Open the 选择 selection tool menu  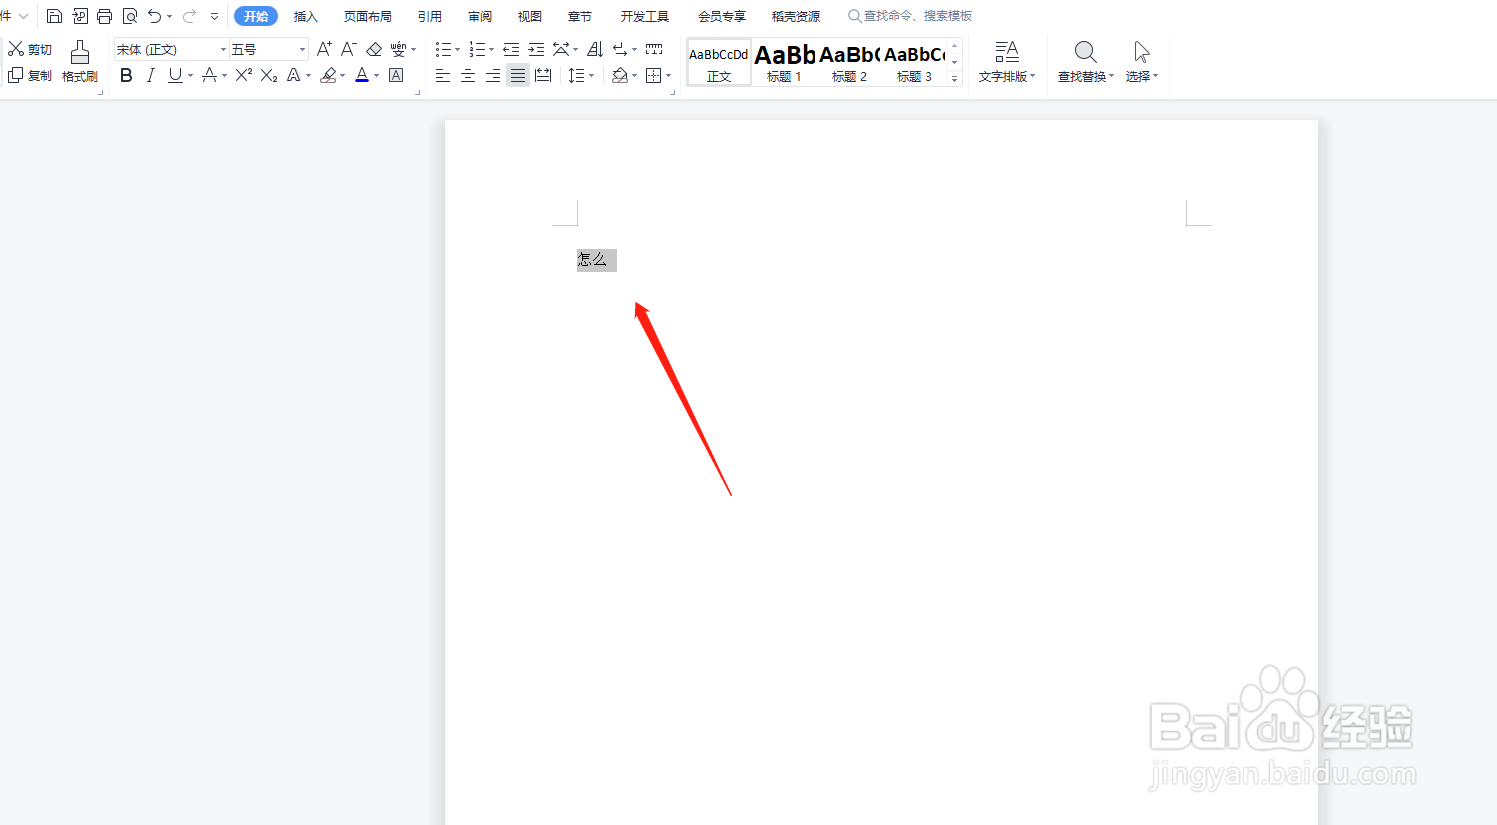click(1142, 62)
